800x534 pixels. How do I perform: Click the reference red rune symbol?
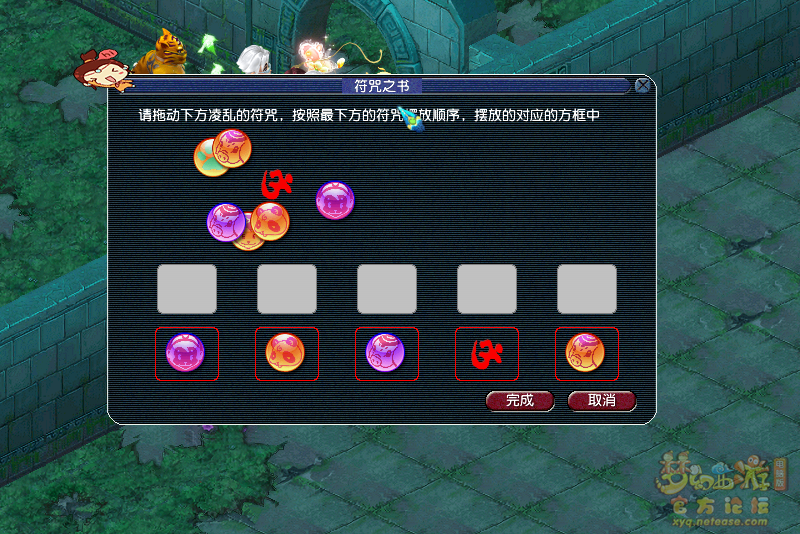click(487, 353)
